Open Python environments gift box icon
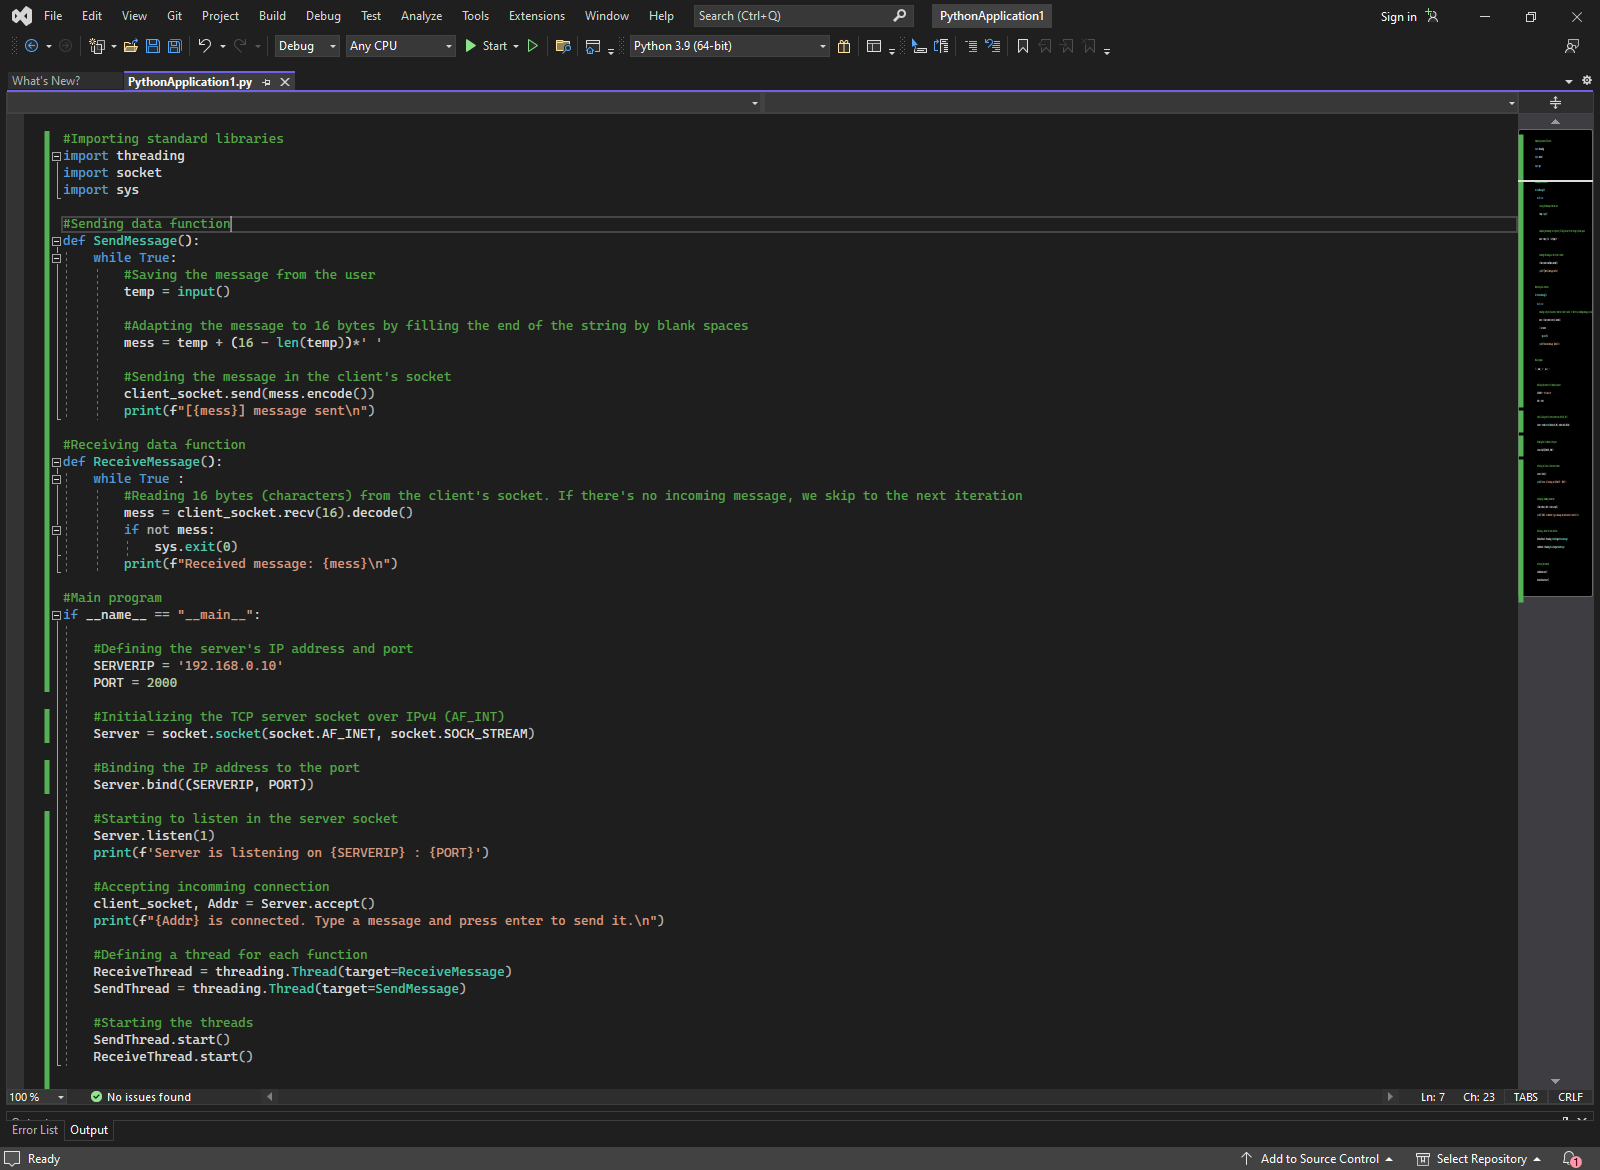The image size is (1600, 1170). click(844, 46)
